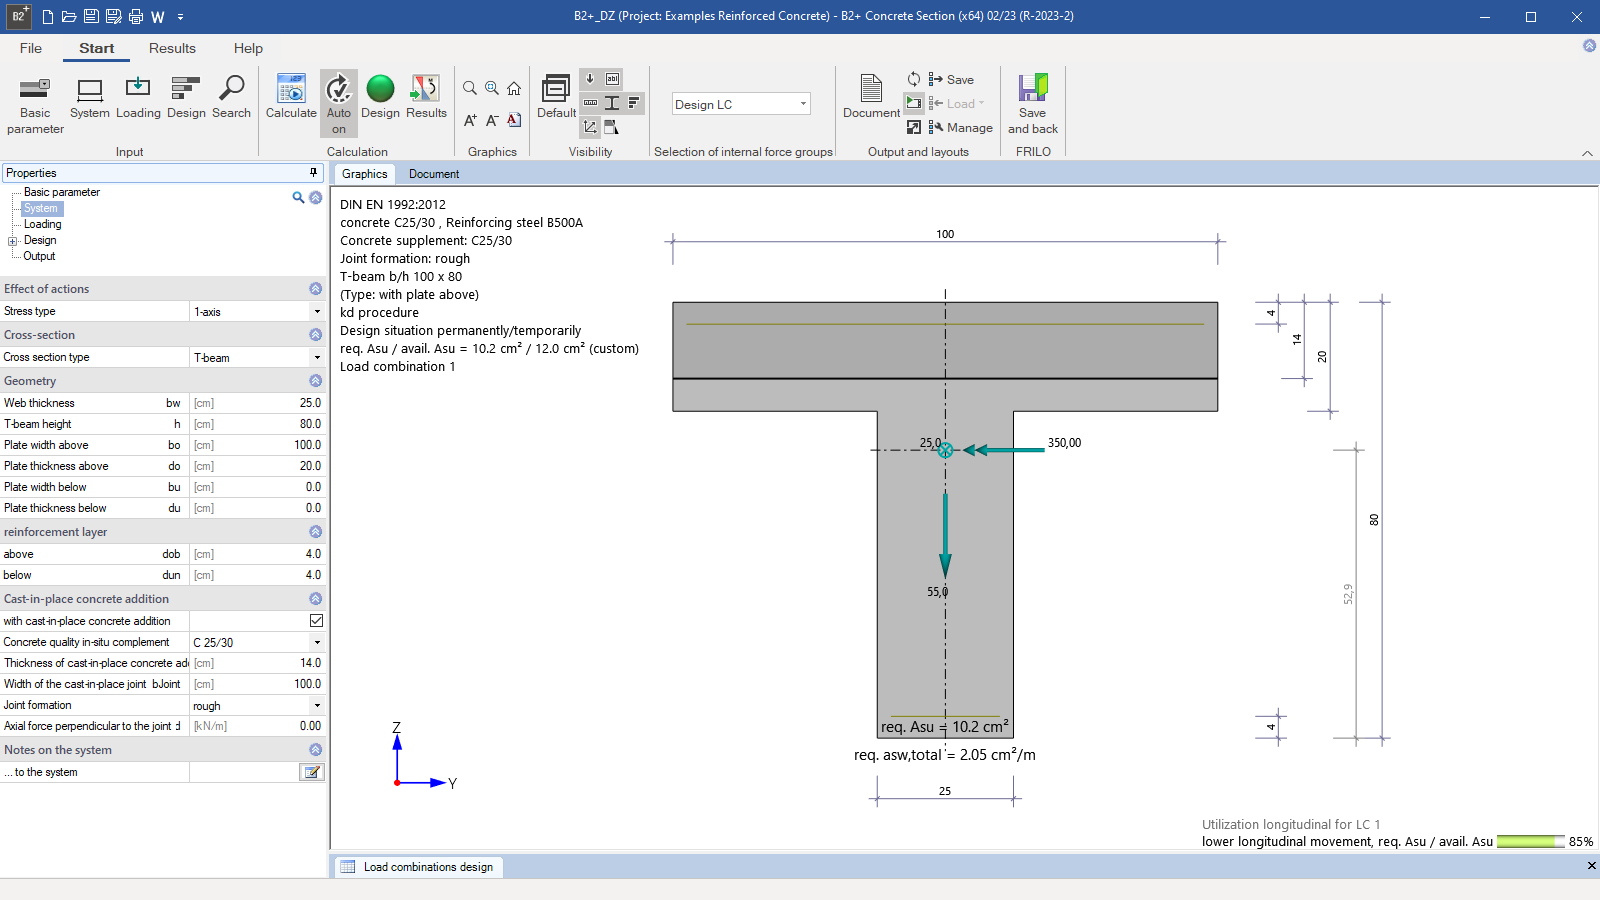This screenshot has height=900, width=1600.
Task: Open the Basic parameter input
Action: 35,104
